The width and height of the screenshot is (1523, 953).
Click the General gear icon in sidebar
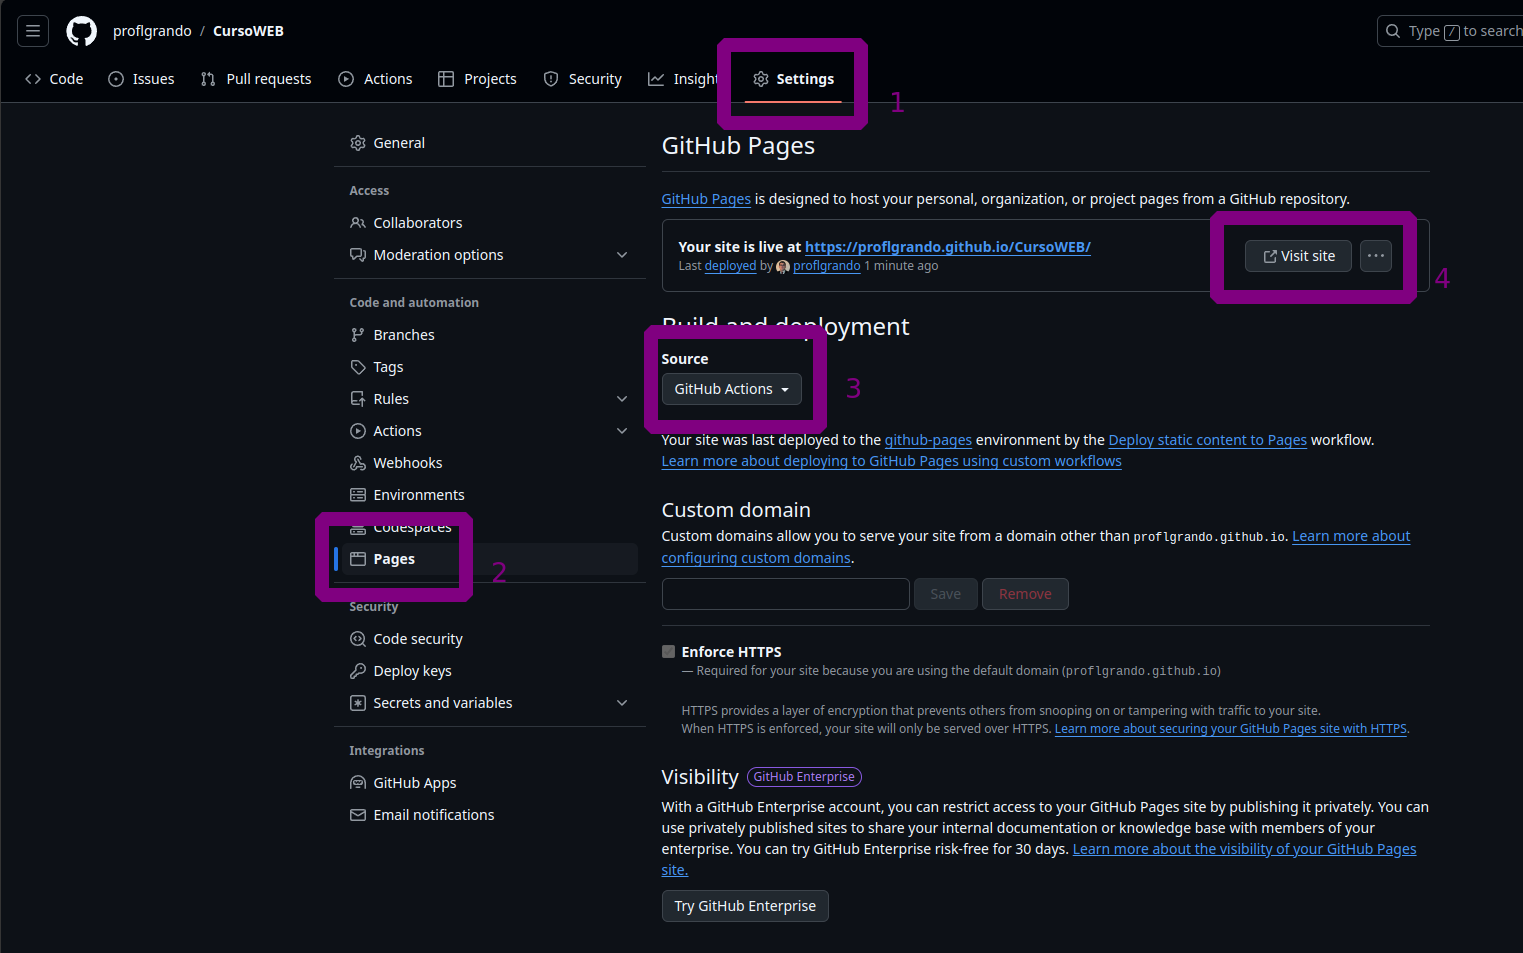358,143
